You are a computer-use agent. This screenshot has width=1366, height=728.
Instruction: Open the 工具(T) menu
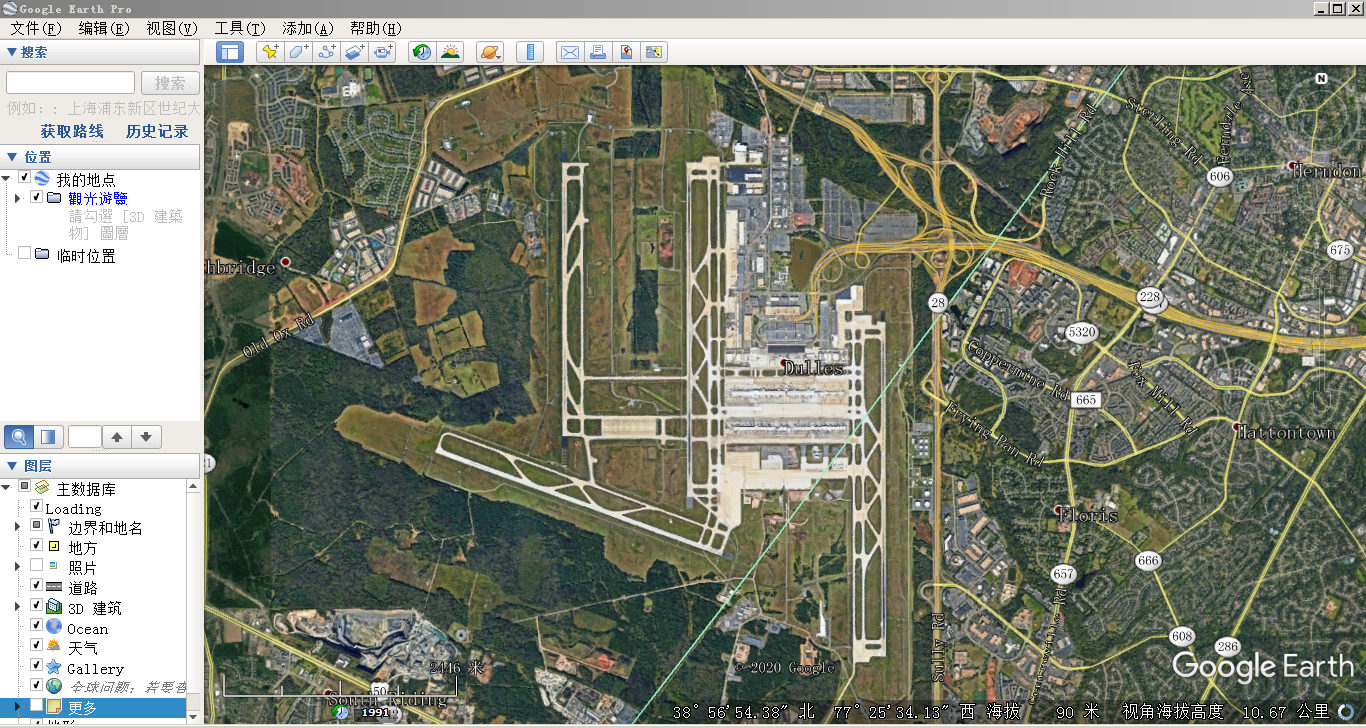240,28
